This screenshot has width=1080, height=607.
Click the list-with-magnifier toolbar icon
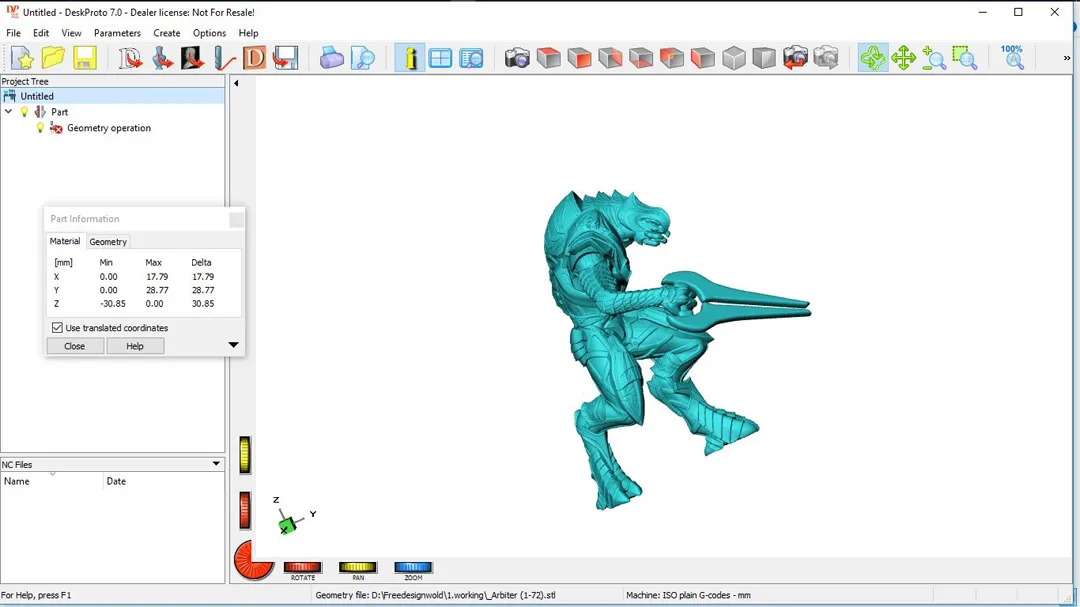pos(471,58)
